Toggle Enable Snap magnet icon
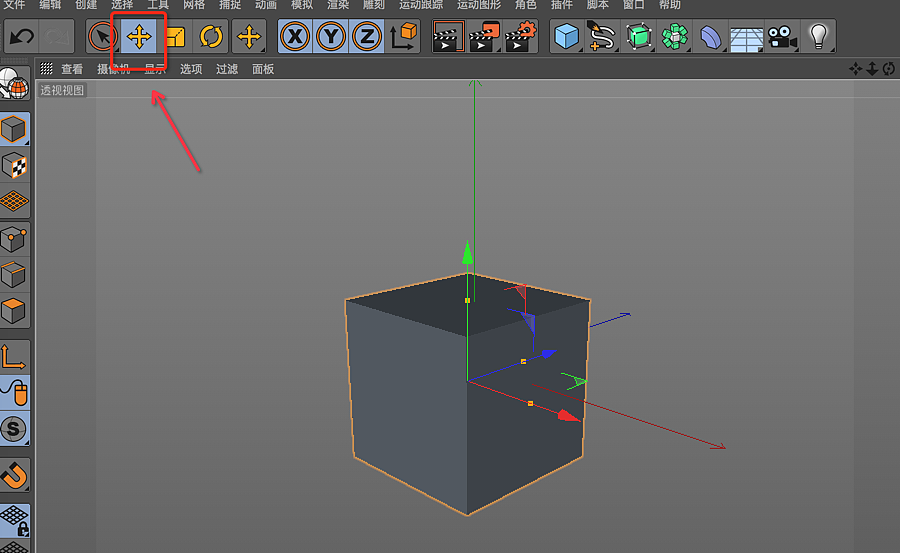Viewport: 900px width, 553px height. [x=14, y=475]
